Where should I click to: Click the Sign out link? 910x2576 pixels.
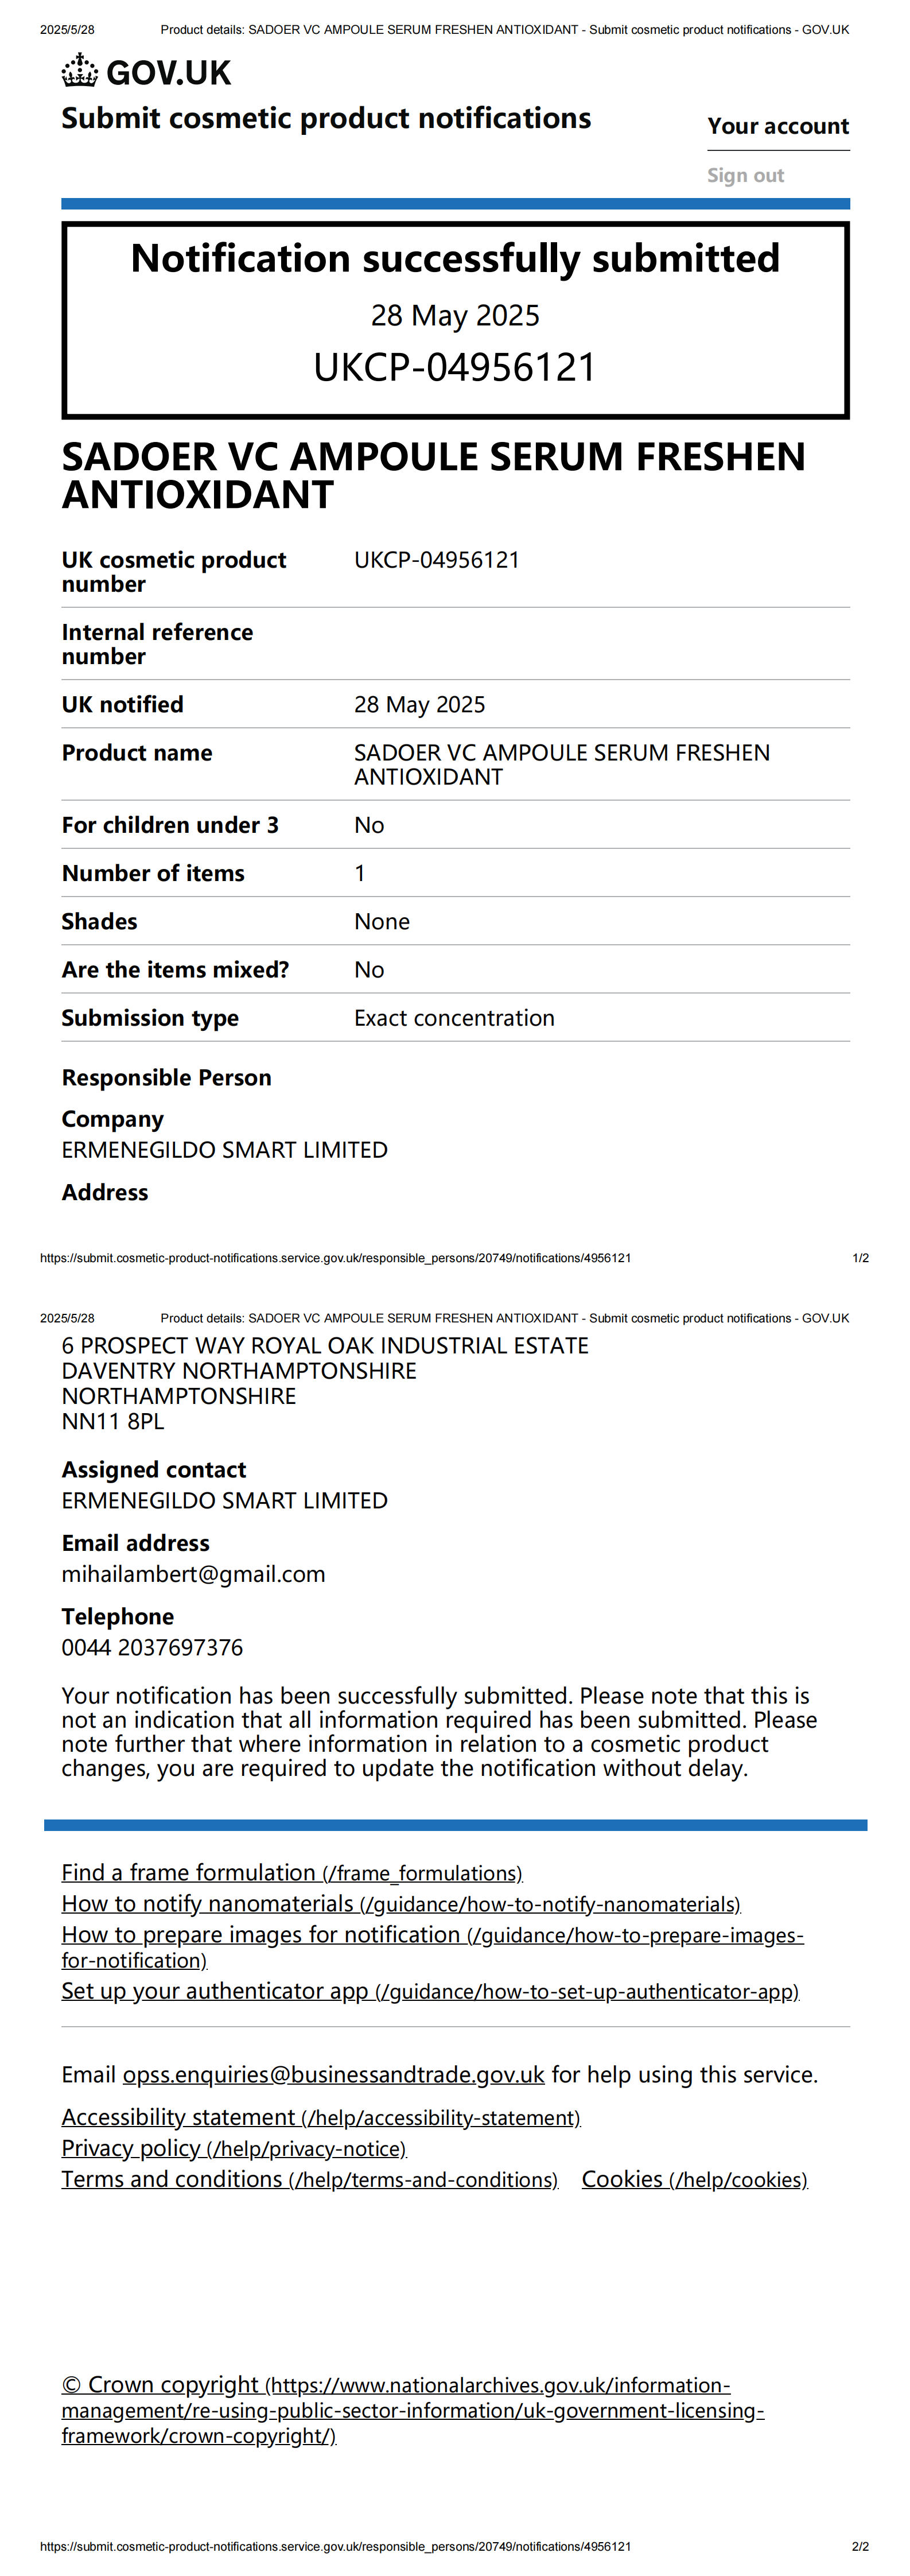coord(745,176)
